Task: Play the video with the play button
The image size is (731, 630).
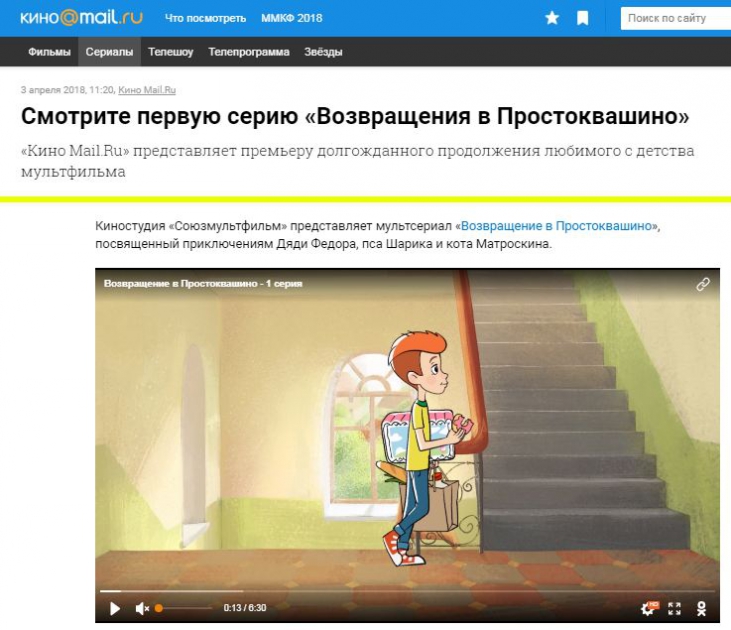Action: [115, 608]
